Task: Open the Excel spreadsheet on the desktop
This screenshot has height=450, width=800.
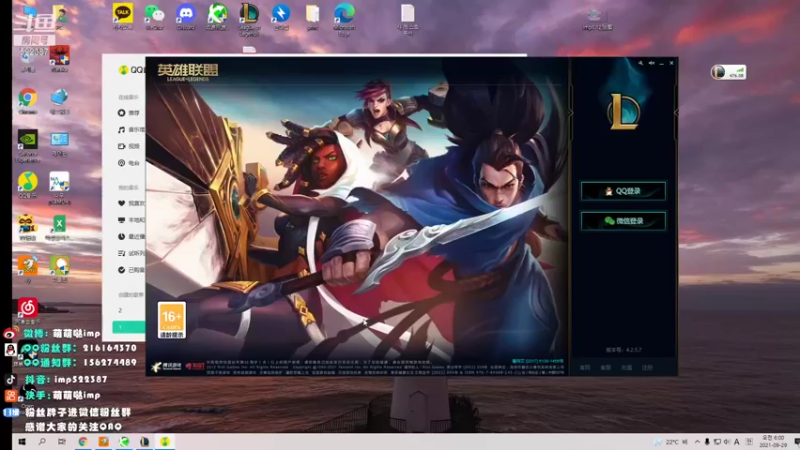Action: click(x=59, y=228)
